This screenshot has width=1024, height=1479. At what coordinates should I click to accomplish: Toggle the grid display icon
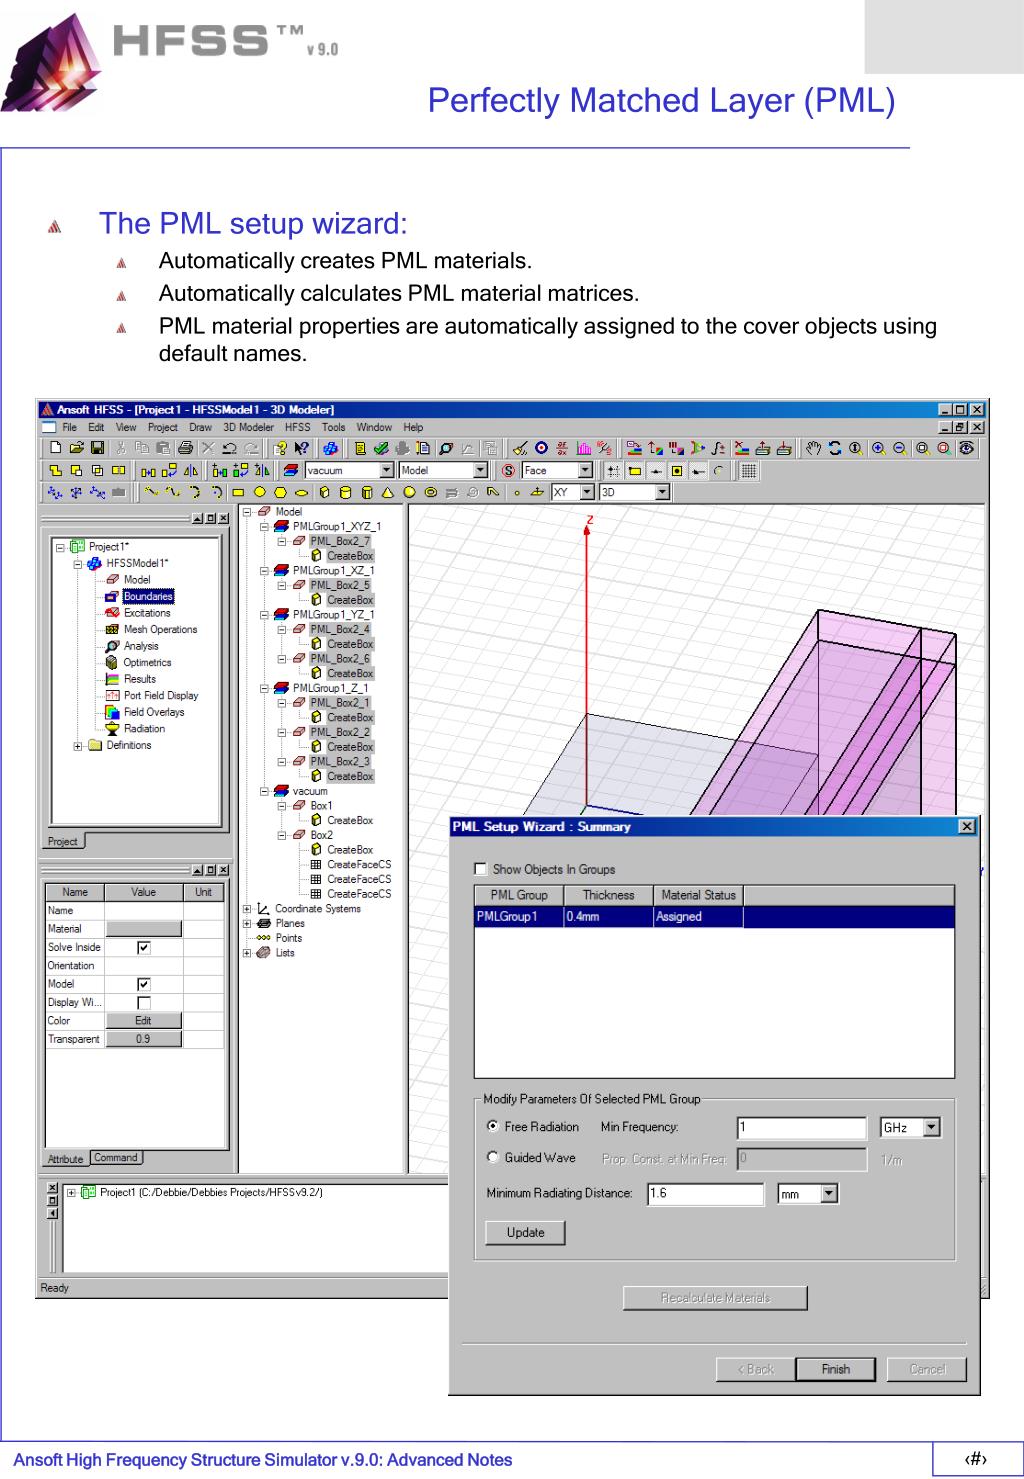[748, 471]
